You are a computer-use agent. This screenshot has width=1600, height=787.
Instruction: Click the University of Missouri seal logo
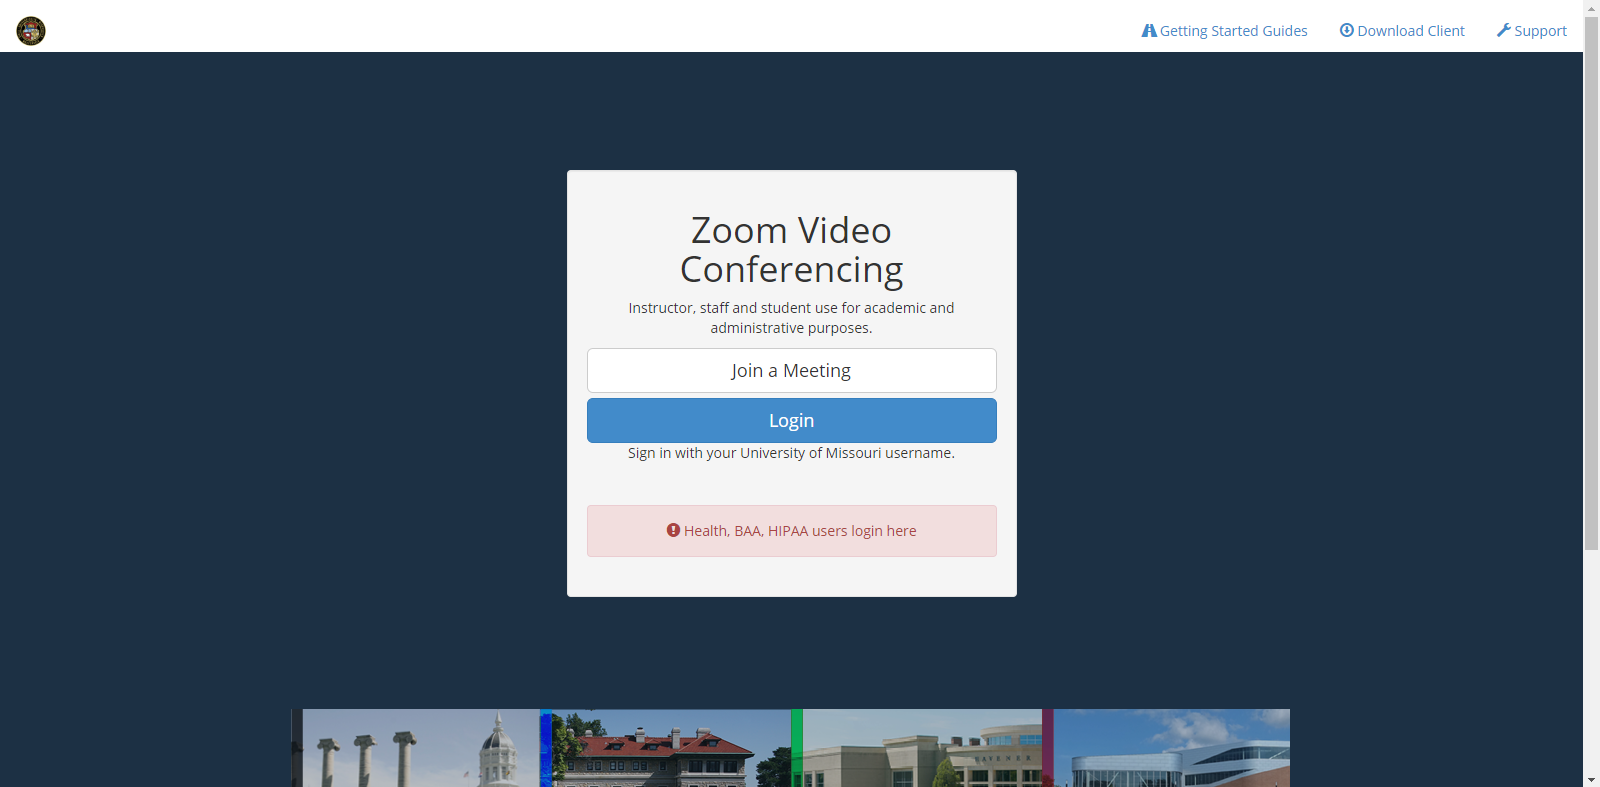click(x=31, y=31)
